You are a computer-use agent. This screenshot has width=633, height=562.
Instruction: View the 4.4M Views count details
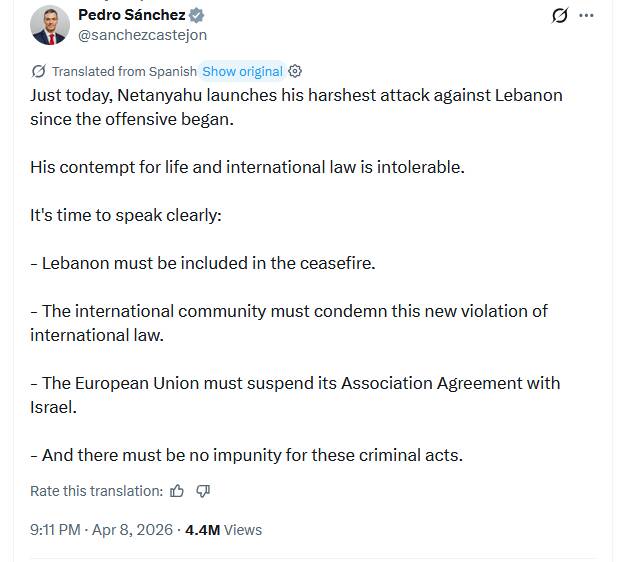pyautogui.click(x=223, y=530)
